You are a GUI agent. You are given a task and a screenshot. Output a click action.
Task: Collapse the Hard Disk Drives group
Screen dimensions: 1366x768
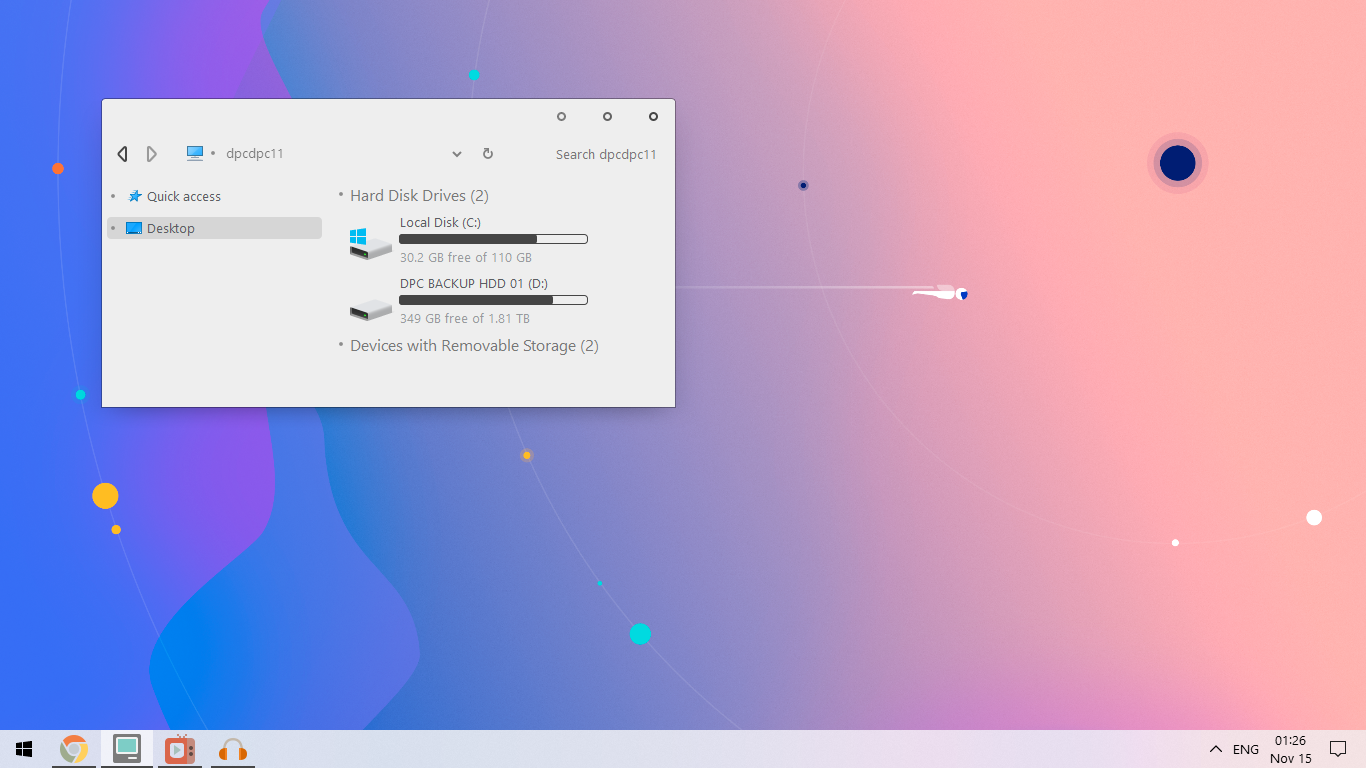pos(340,195)
